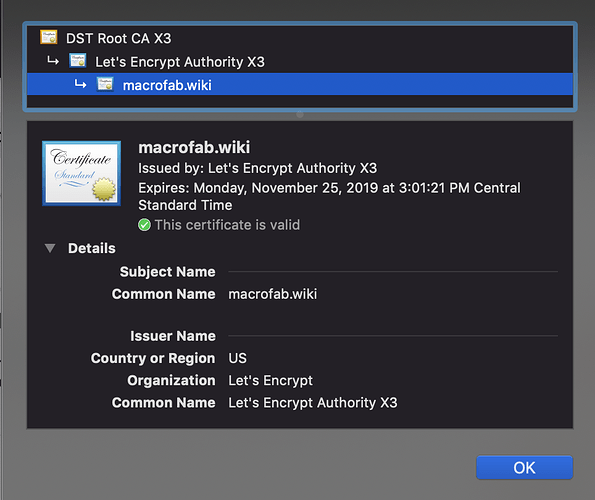Select Let's Encrypt Authority X3 in chain
The height and width of the screenshot is (500, 595).
coord(300,61)
